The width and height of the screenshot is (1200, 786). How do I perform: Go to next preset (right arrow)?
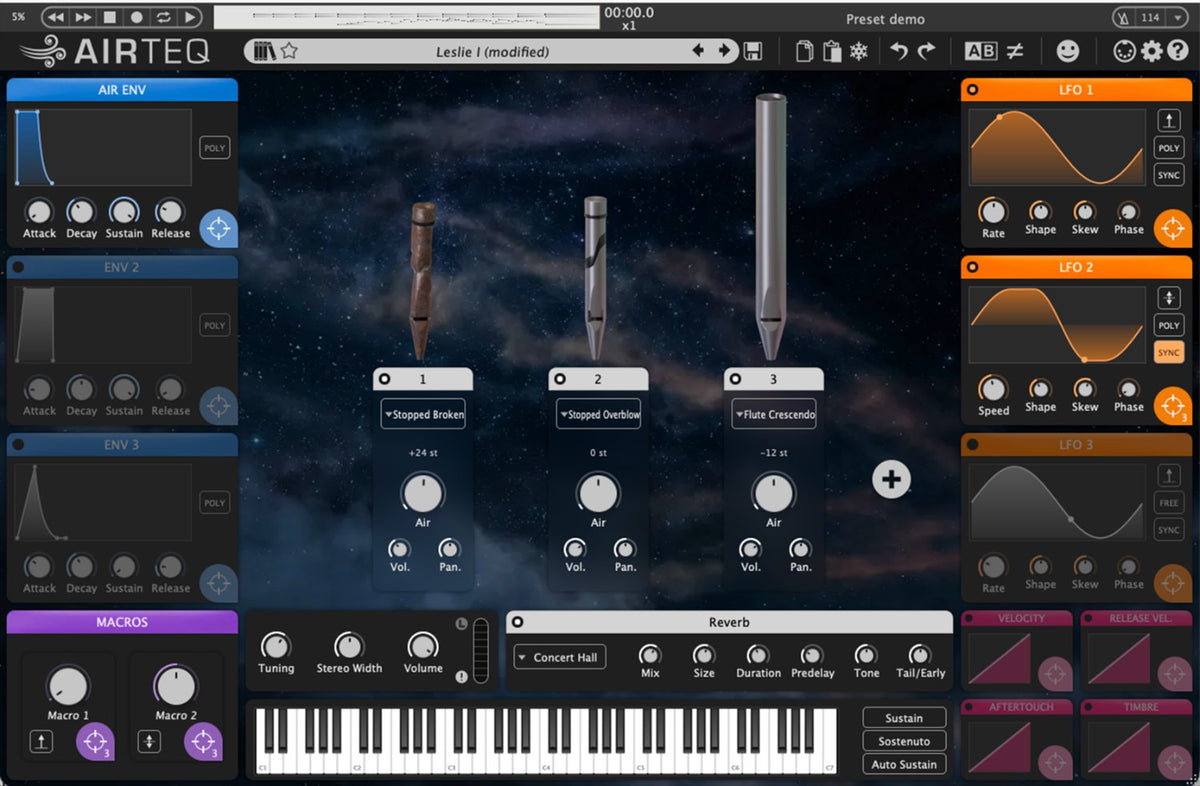point(725,51)
